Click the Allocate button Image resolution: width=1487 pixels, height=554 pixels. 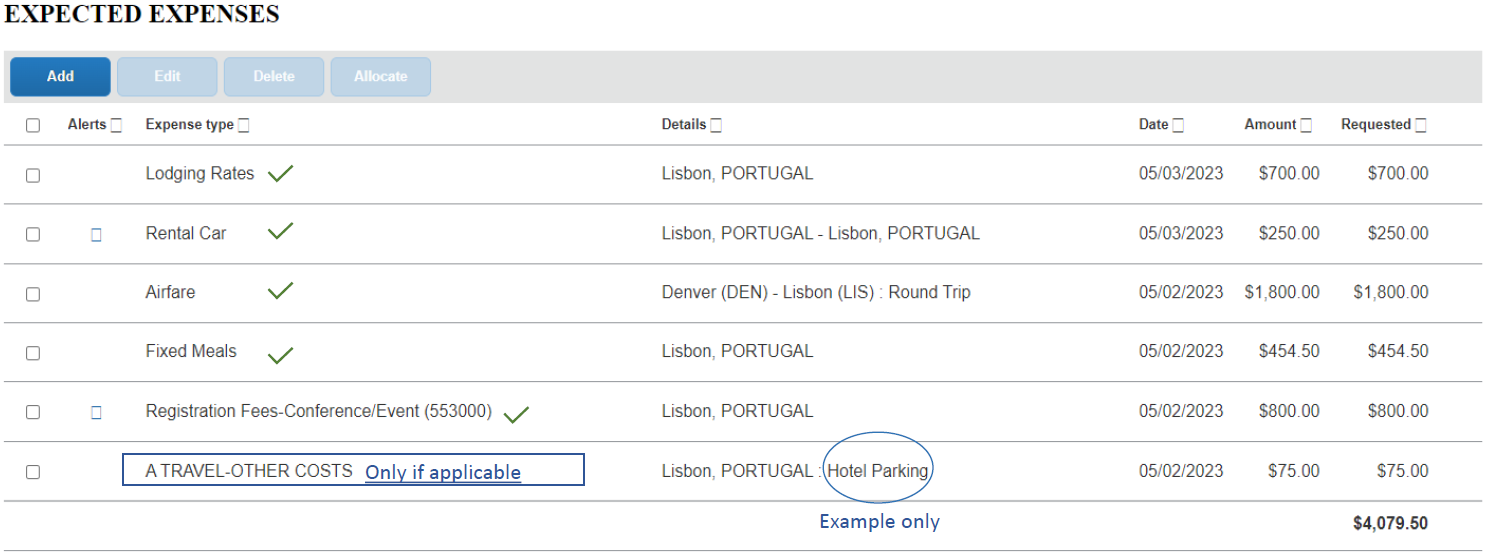pos(381,77)
